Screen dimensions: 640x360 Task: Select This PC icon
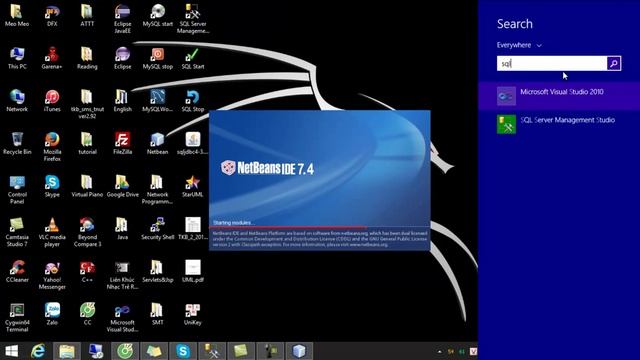(x=17, y=58)
